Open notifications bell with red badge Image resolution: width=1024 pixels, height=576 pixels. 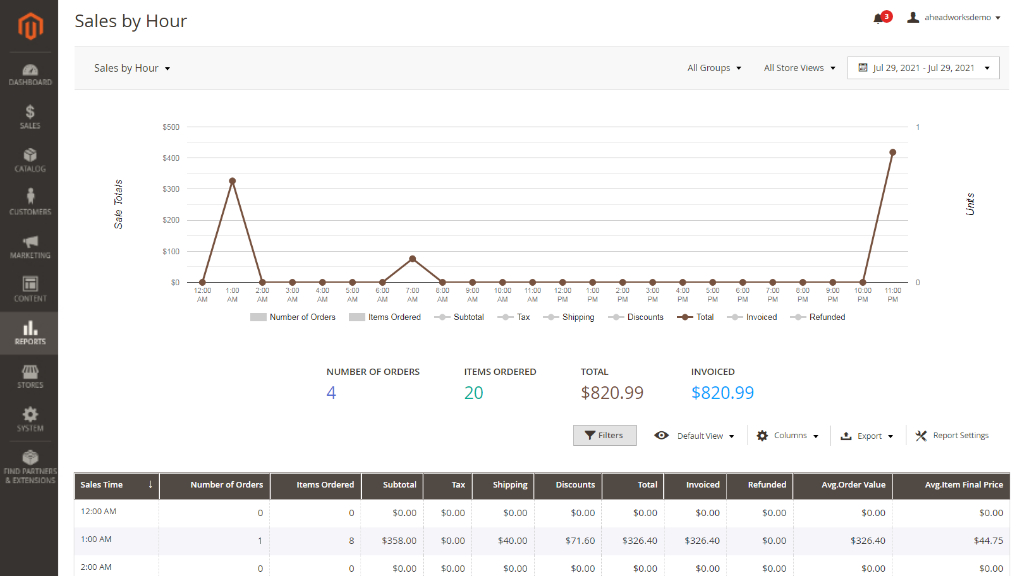(x=882, y=18)
